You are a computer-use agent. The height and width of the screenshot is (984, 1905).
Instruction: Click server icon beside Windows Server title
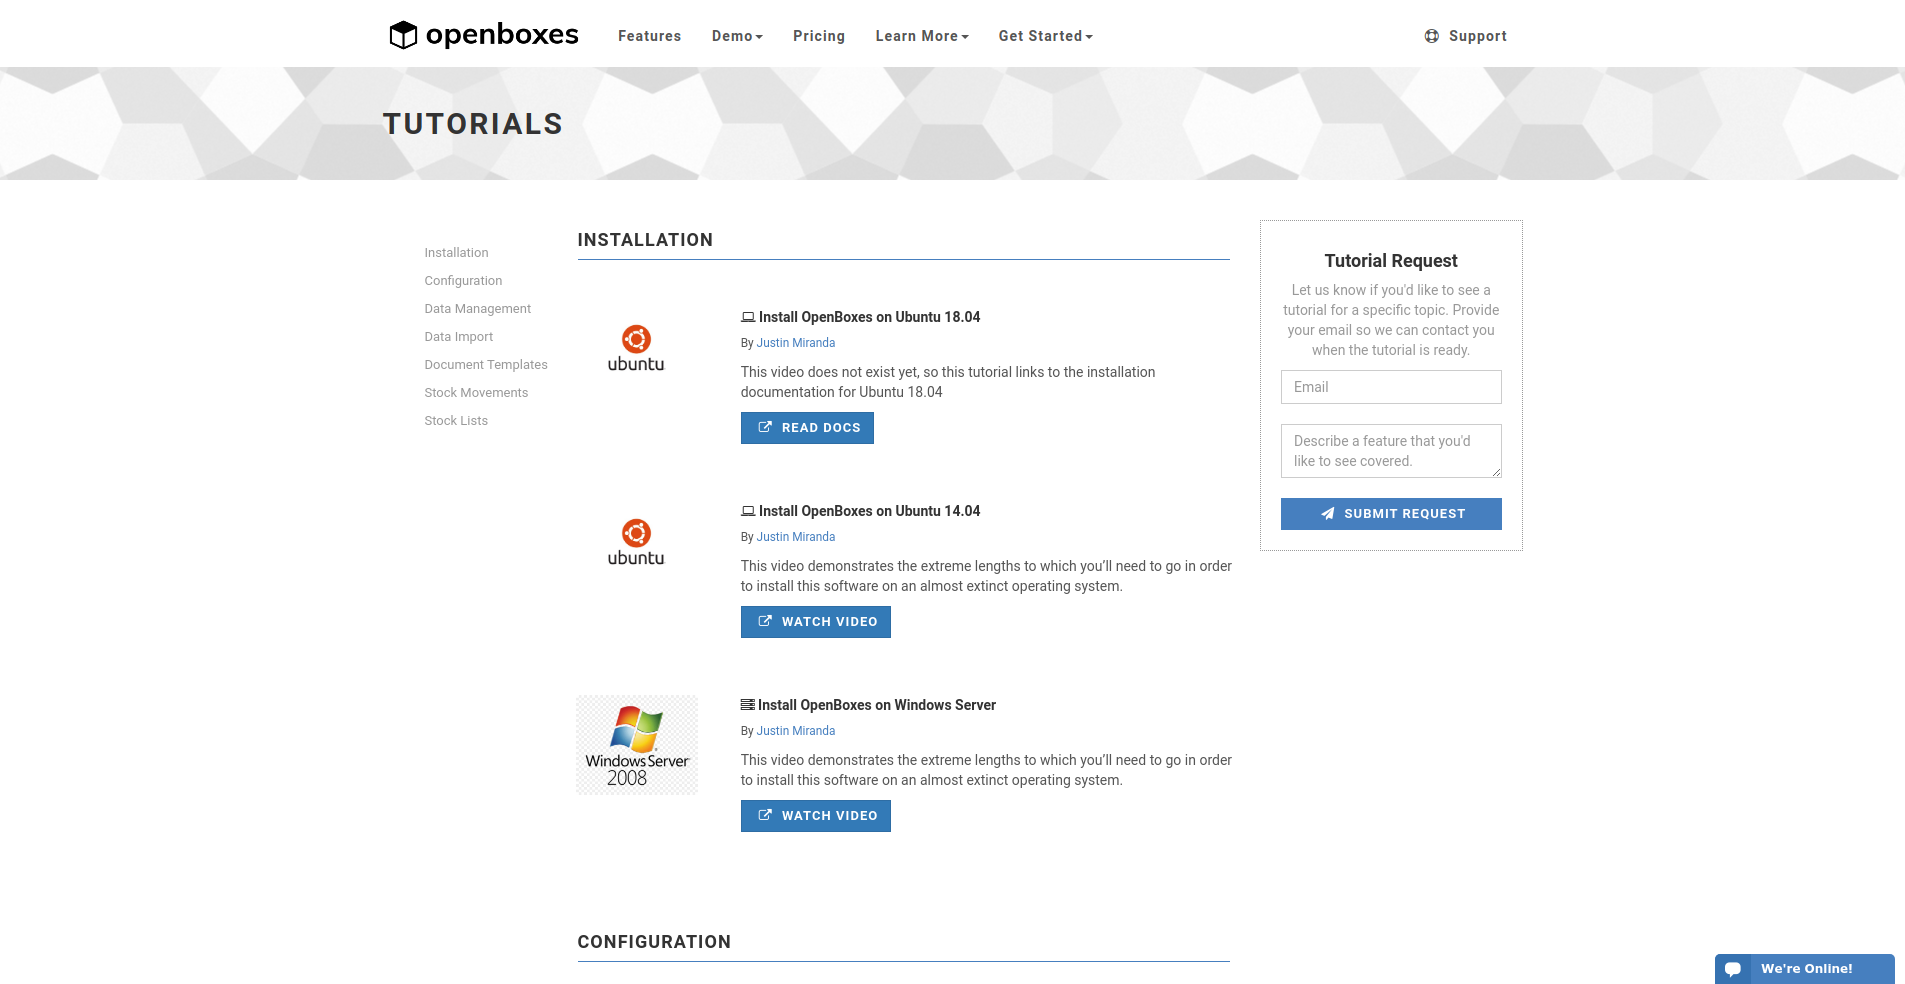click(748, 705)
